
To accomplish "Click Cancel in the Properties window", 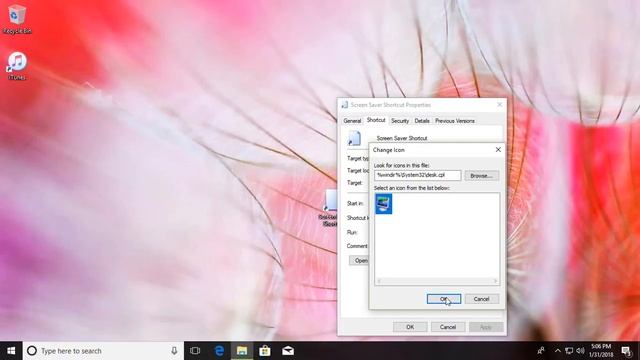I will pos(447,327).
